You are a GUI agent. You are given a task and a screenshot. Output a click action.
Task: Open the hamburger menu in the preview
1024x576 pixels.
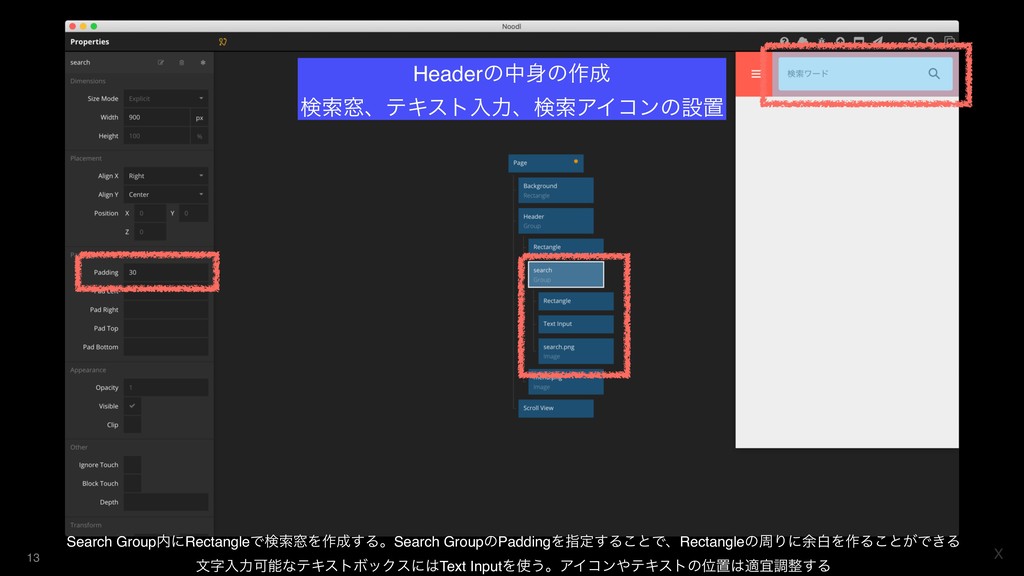click(x=756, y=74)
